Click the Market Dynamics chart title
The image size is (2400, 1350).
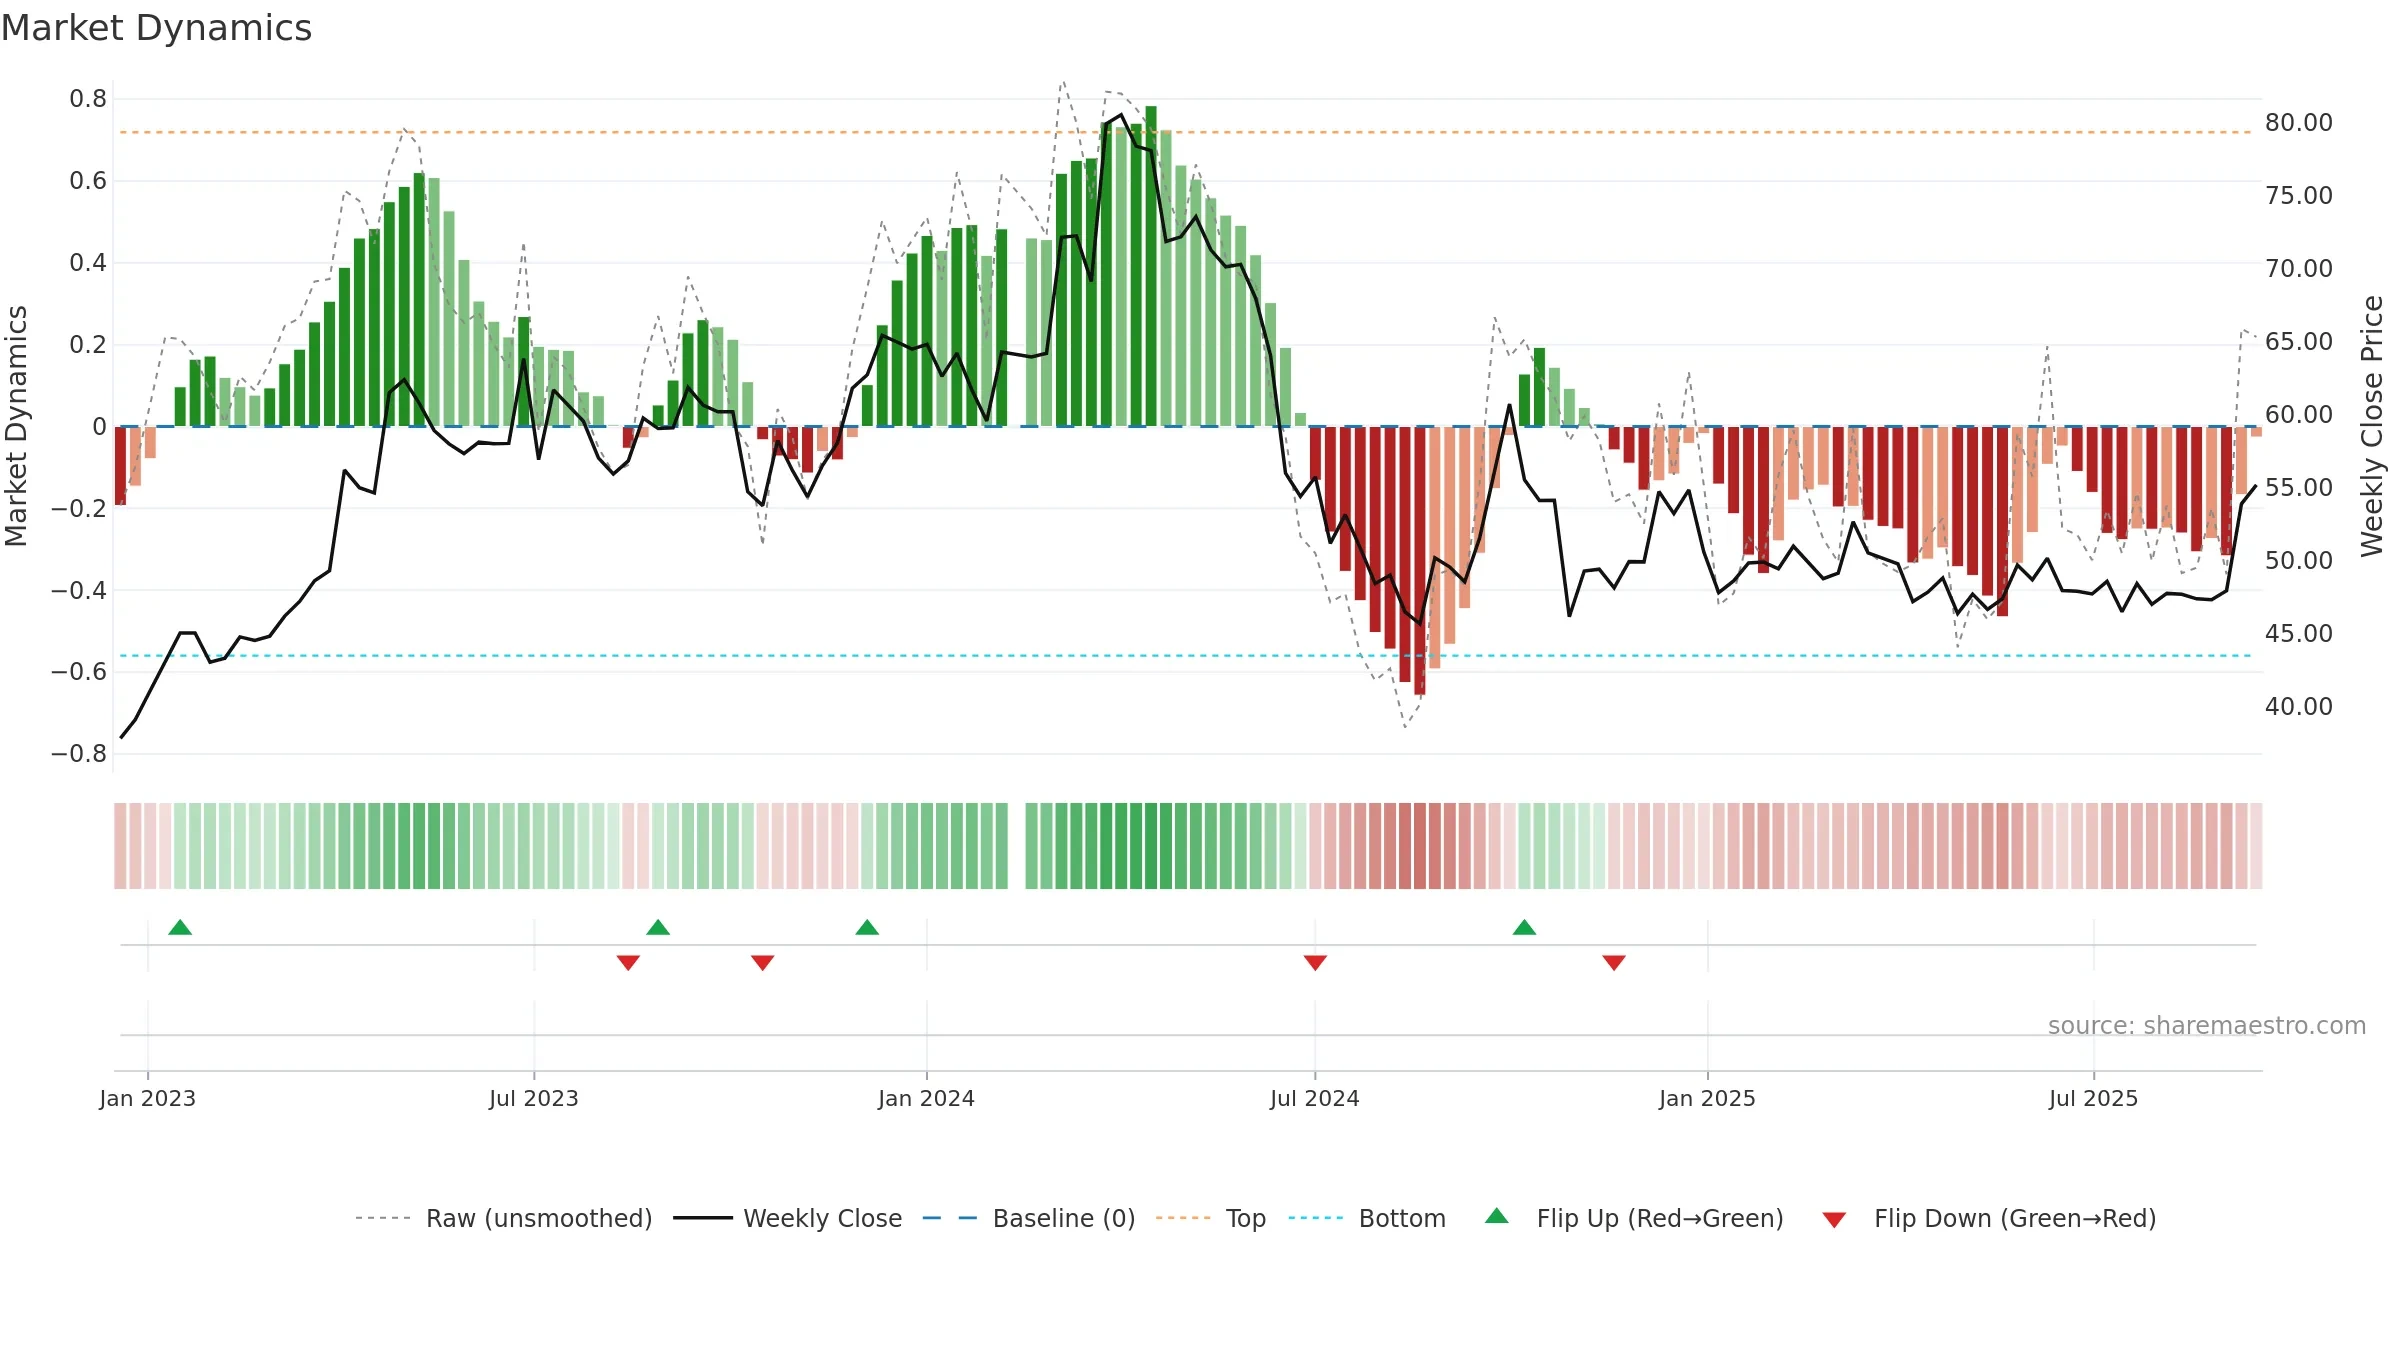[x=156, y=28]
